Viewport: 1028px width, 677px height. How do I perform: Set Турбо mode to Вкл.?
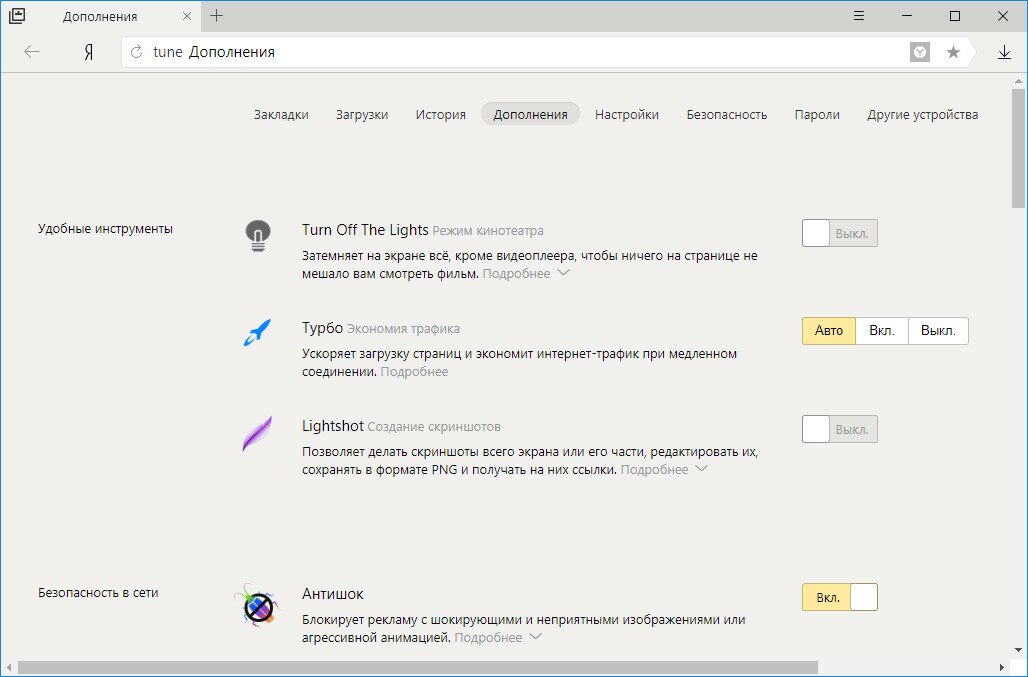(882, 331)
